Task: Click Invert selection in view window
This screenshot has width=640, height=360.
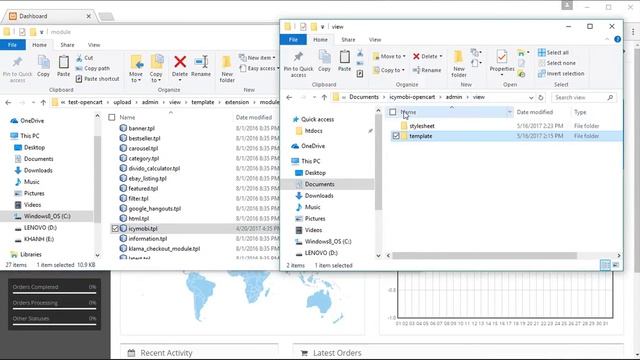Action: coord(561,74)
